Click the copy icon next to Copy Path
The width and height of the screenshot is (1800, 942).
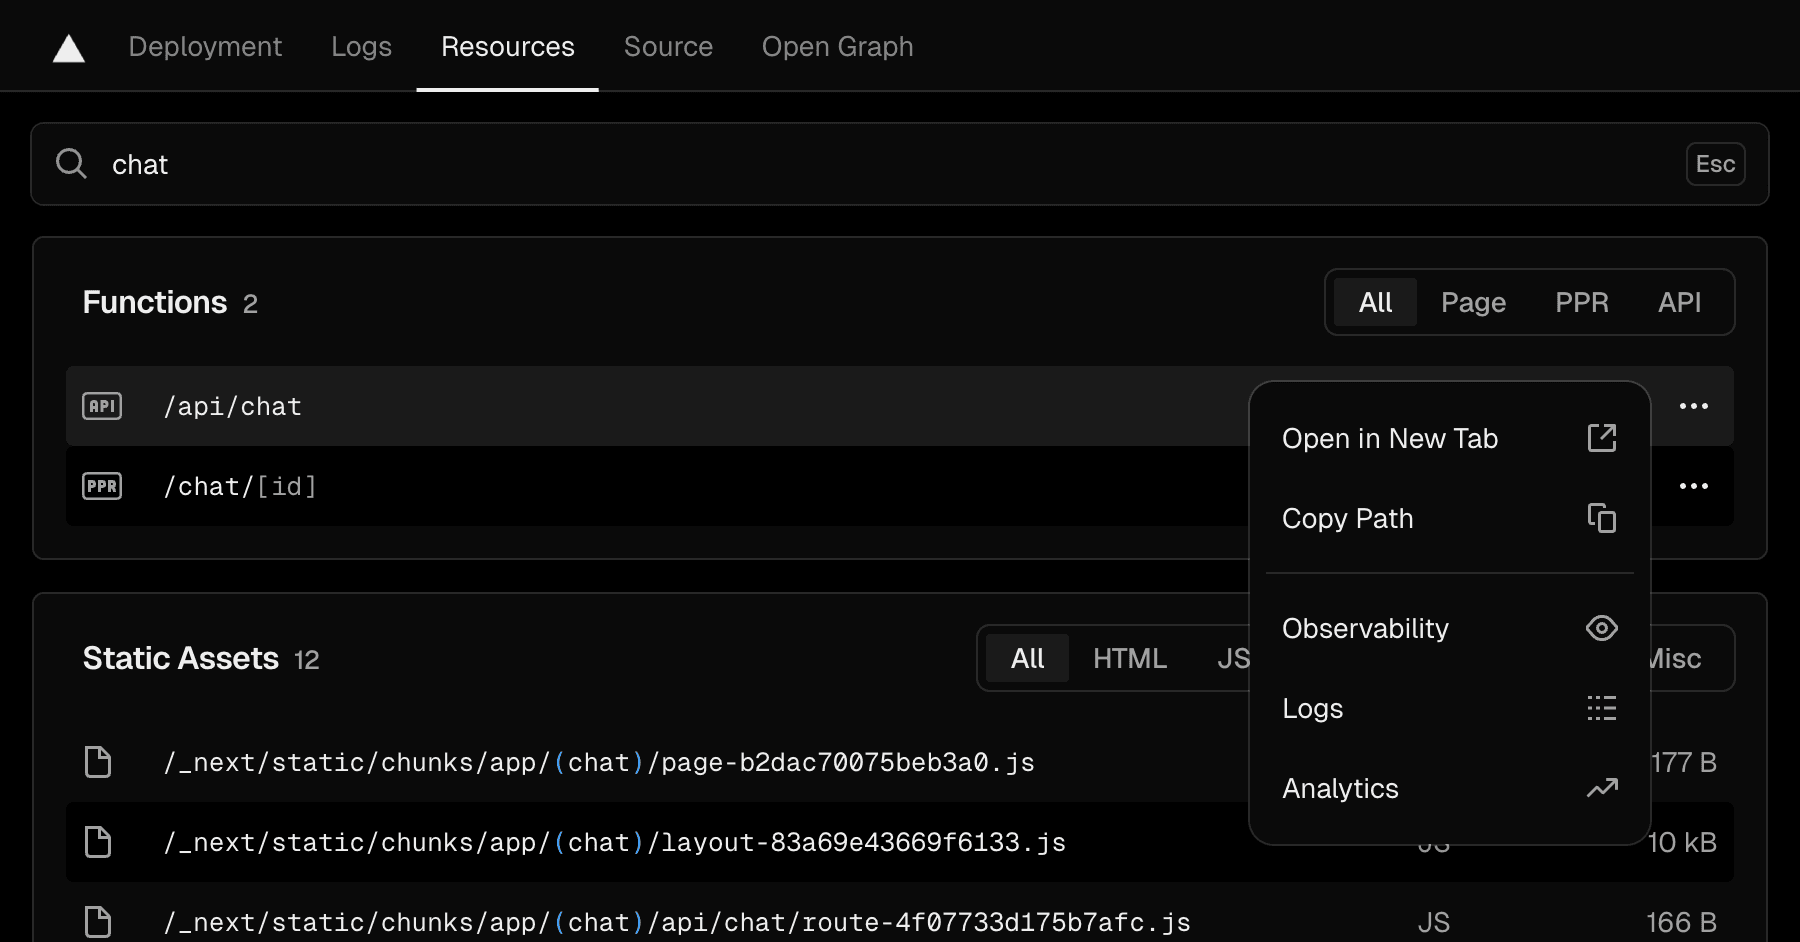tap(1601, 518)
